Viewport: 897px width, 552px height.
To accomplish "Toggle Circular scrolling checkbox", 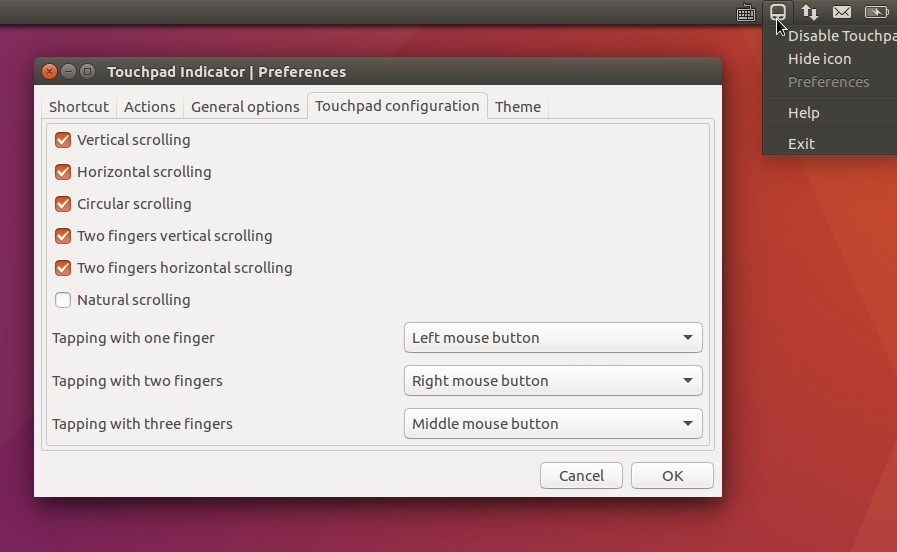I will [63, 204].
